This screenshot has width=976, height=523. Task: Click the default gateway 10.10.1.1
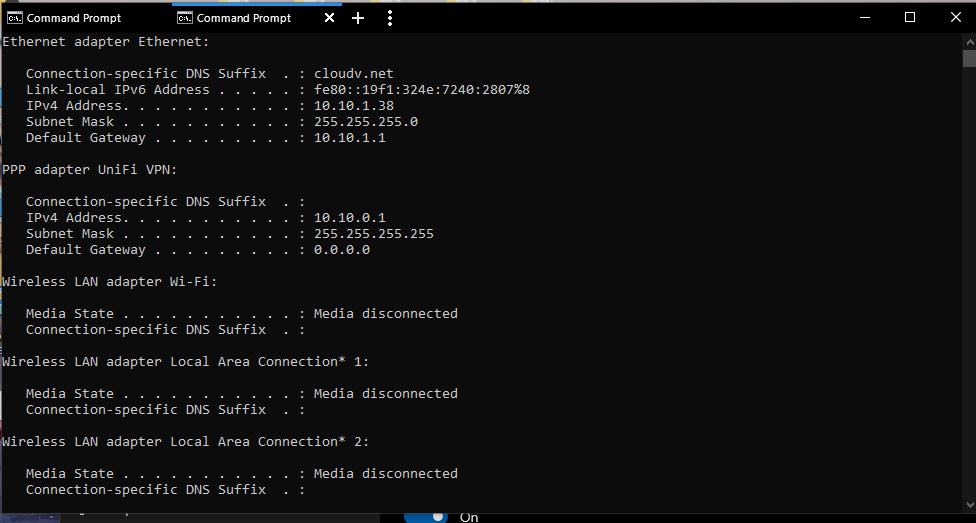pos(349,138)
